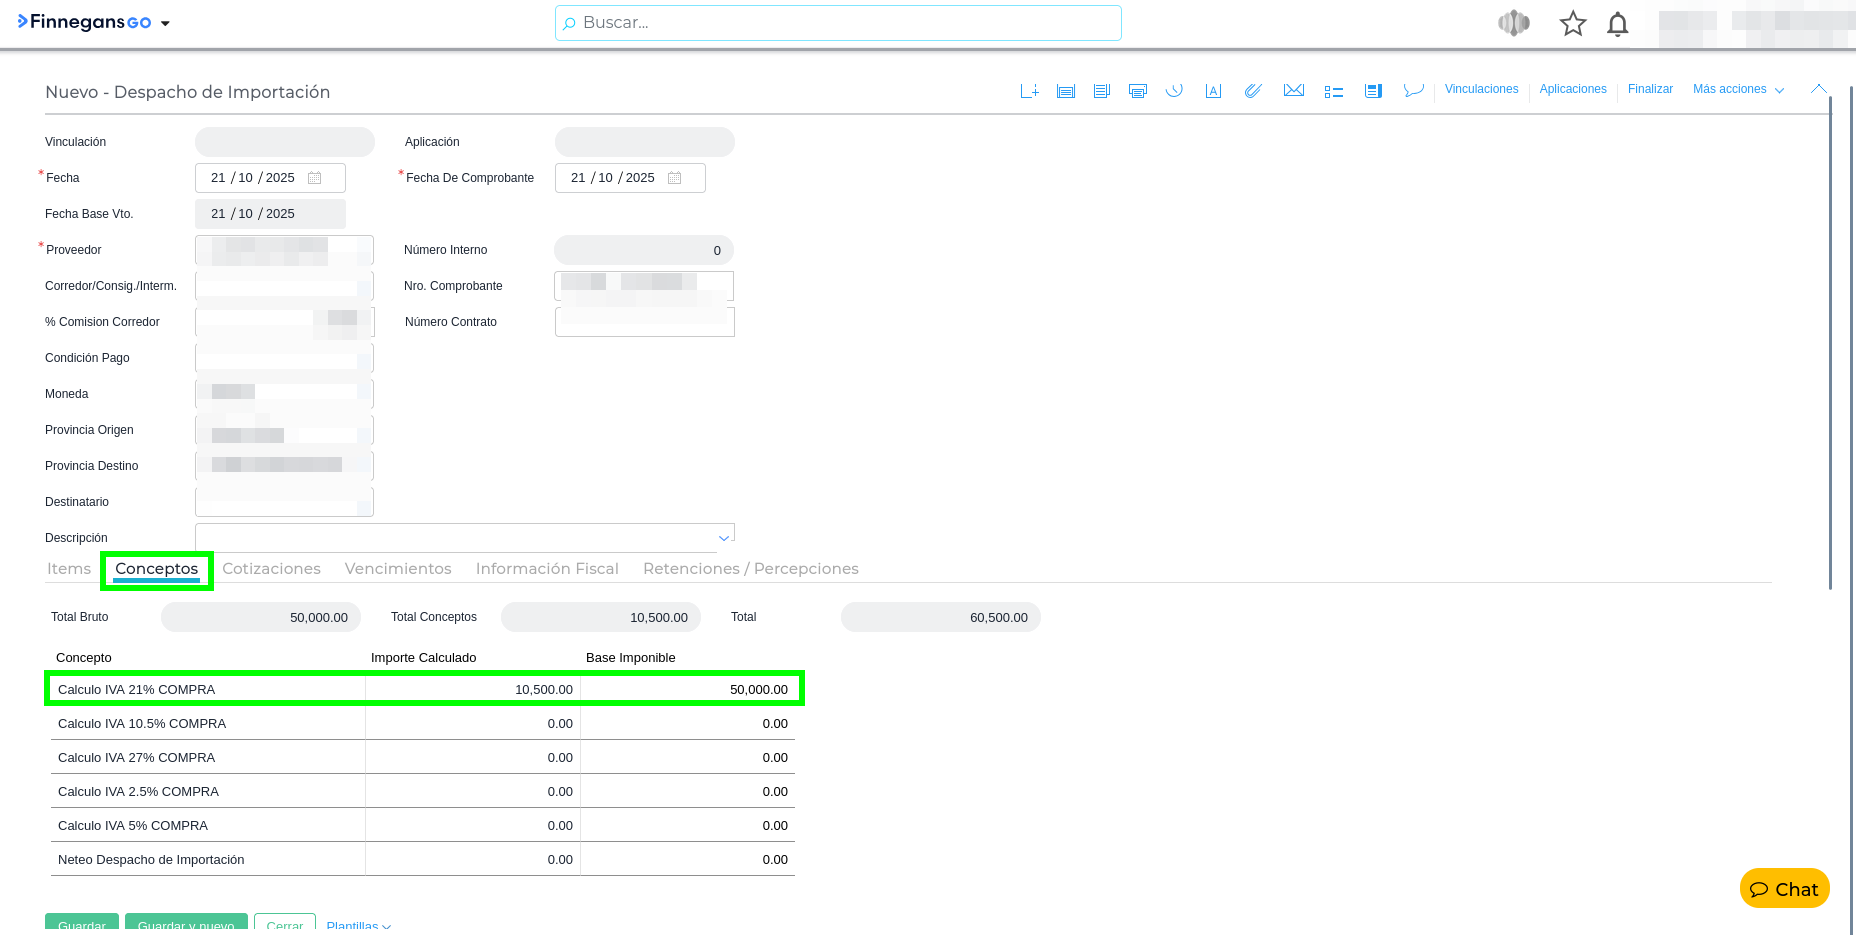Expand the Más acciones dropdown
1856x935 pixels.
click(x=1738, y=90)
